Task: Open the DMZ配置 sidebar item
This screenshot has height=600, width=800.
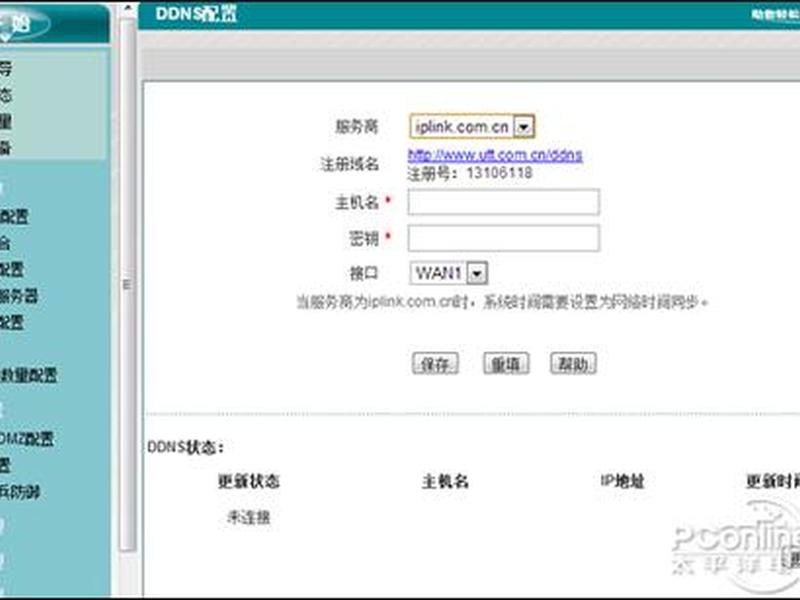Action: coord(27,439)
